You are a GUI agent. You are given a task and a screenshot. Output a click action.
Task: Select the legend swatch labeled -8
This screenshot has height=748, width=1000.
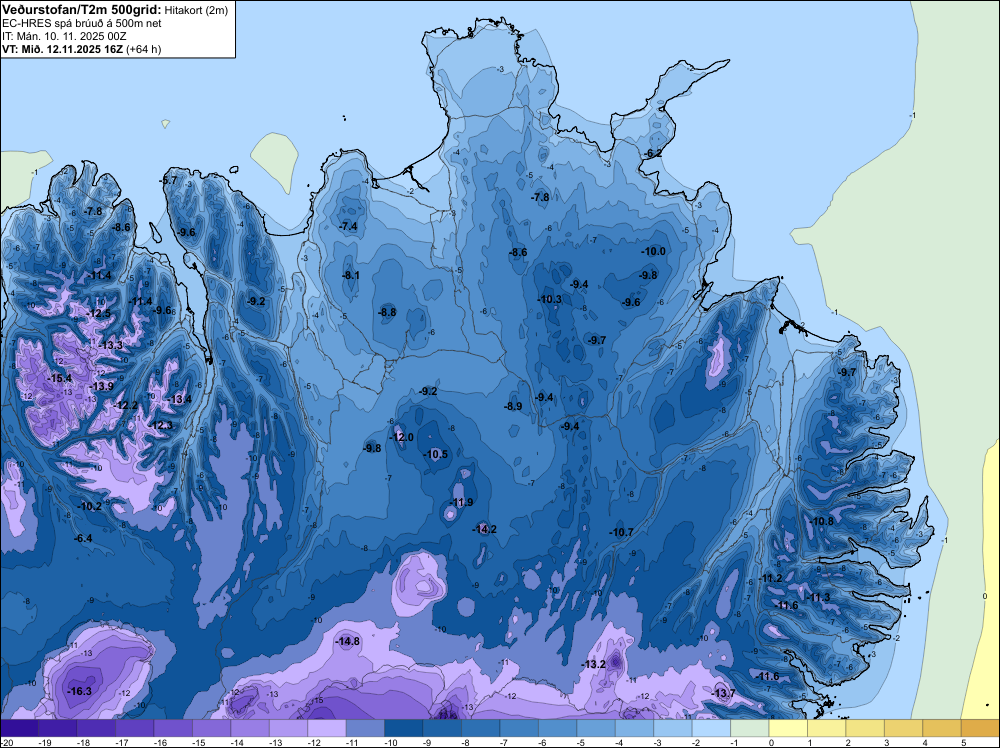(480, 728)
